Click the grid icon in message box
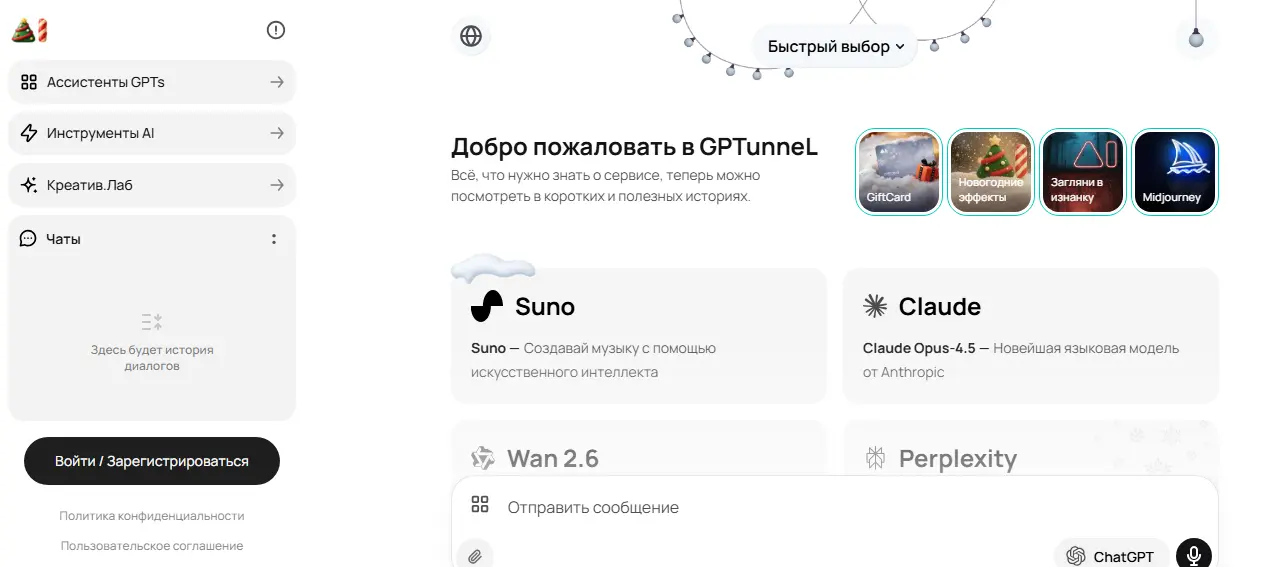This screenshot has width=1271, height=567. [x=480, y=505]
